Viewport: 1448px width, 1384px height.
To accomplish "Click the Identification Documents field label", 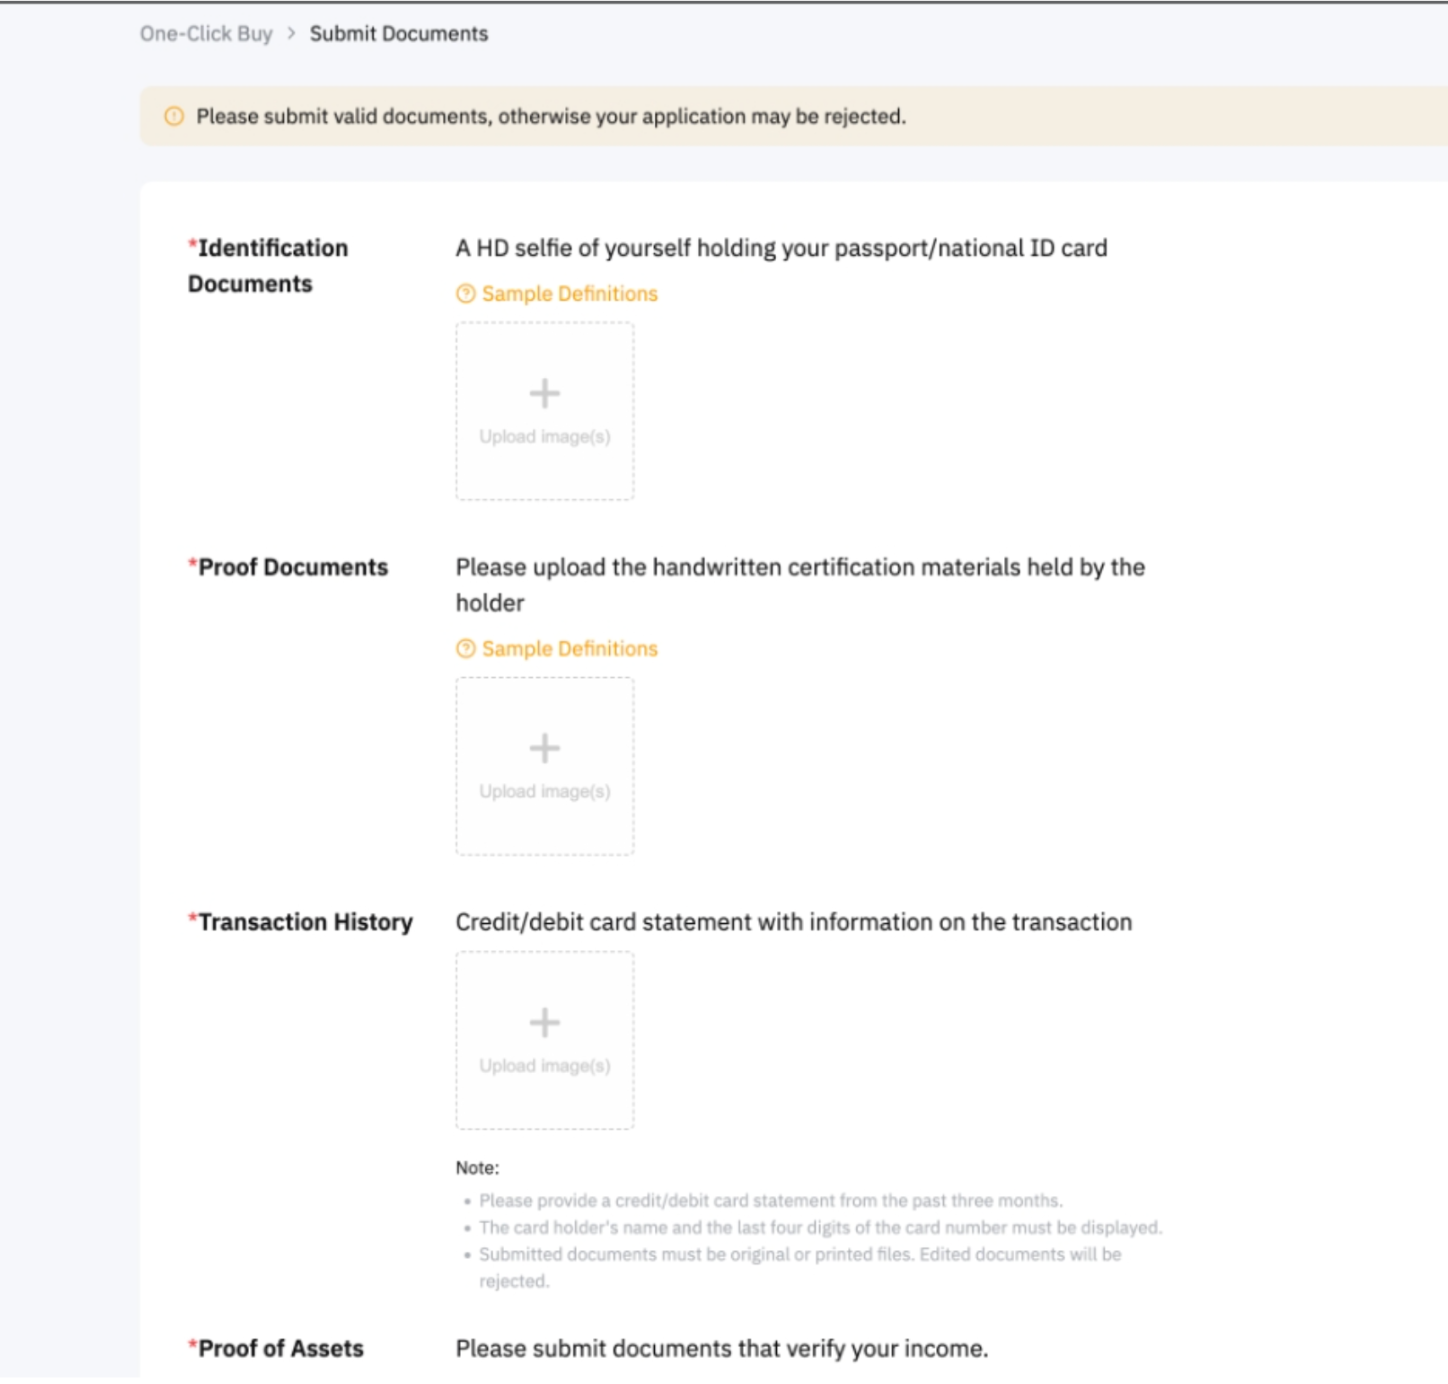I will 268,266.
